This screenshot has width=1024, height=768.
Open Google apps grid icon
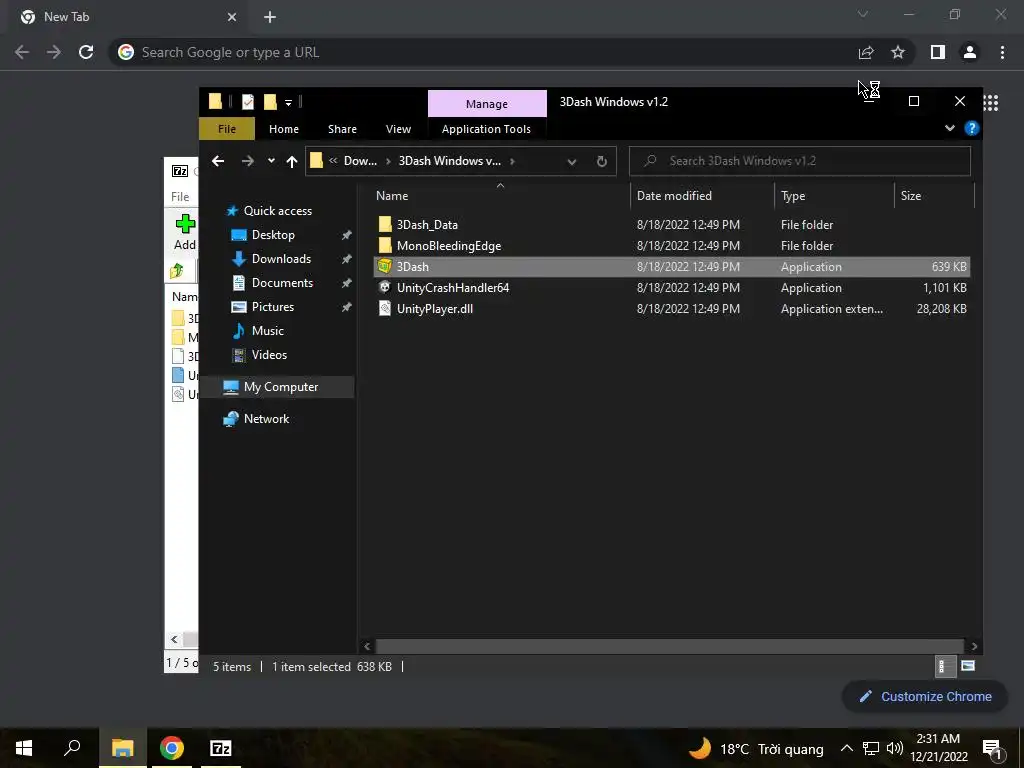[x=991, y=103]
